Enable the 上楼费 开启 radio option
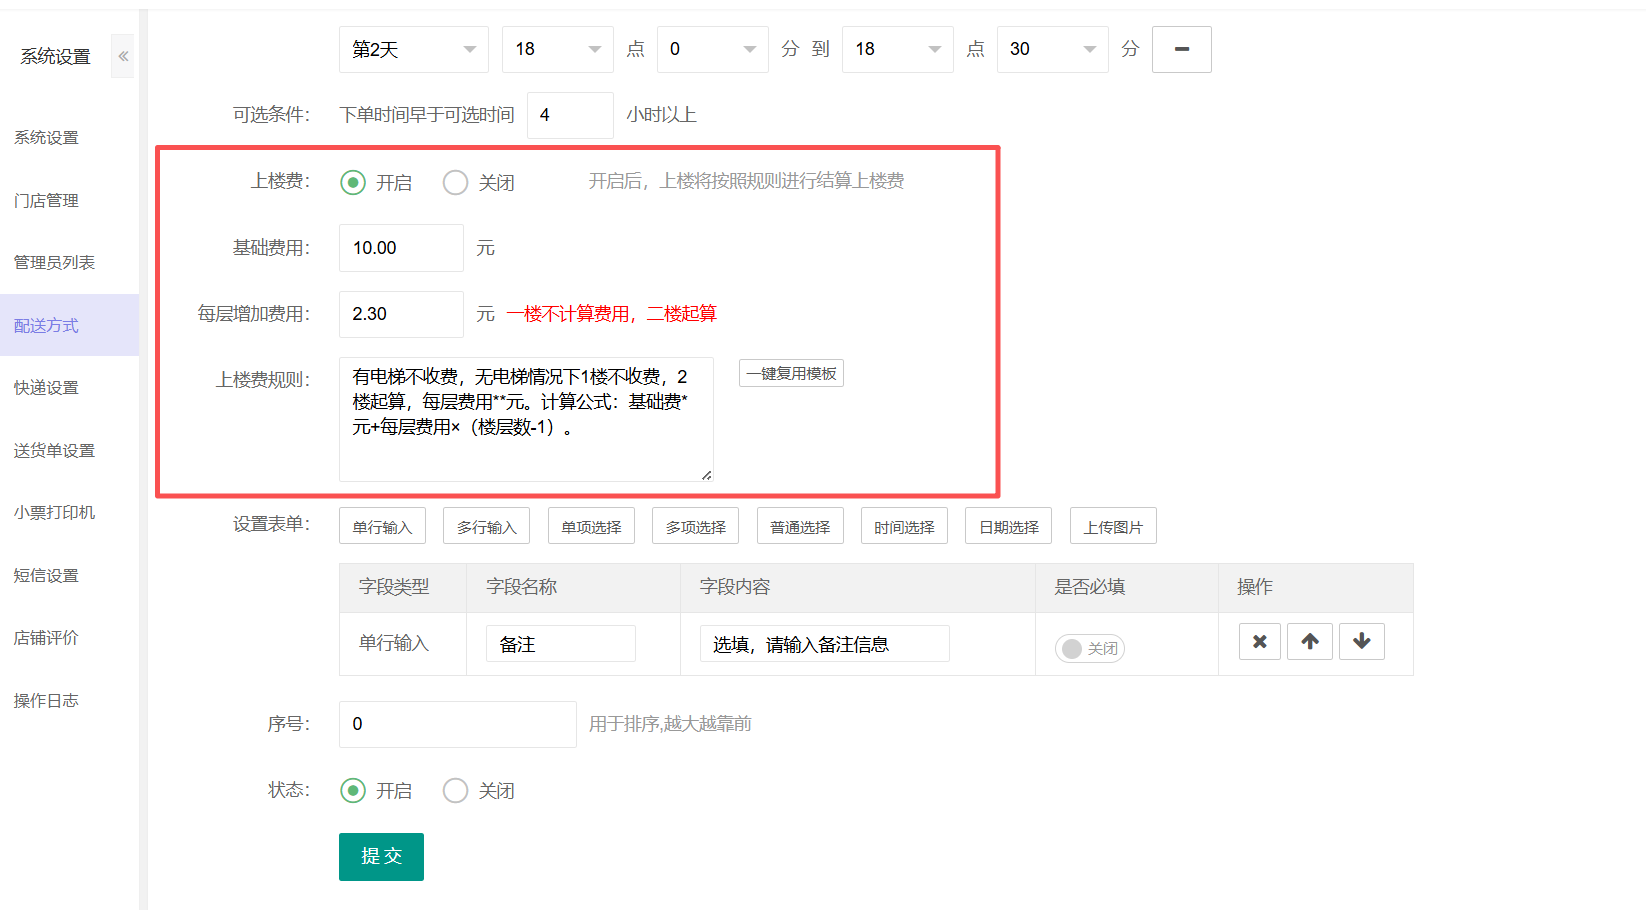Viewport: 1646px width, 910px height. pos(353,183)
